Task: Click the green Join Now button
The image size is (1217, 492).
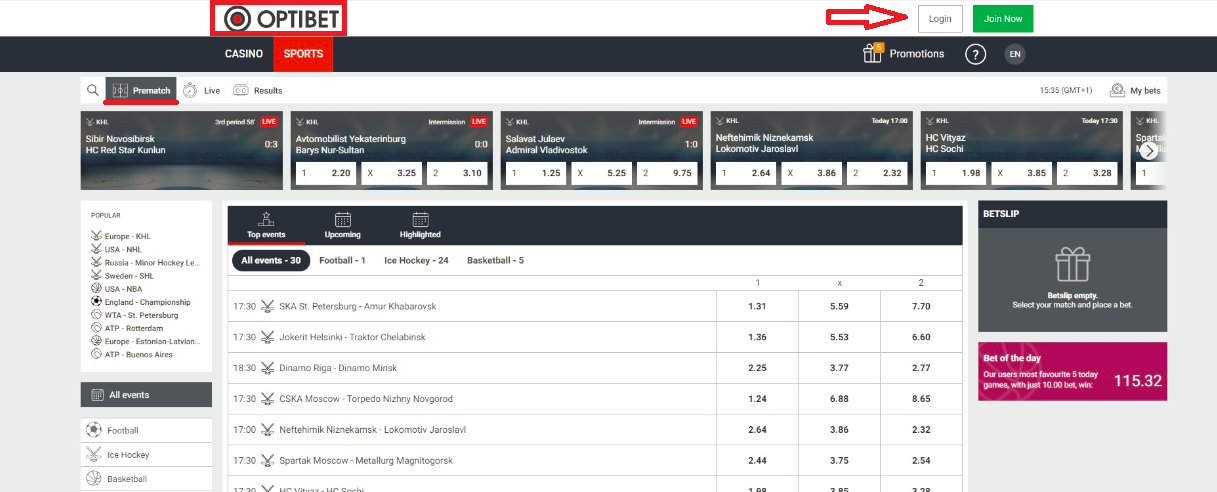Action: tap(1003, 19)
